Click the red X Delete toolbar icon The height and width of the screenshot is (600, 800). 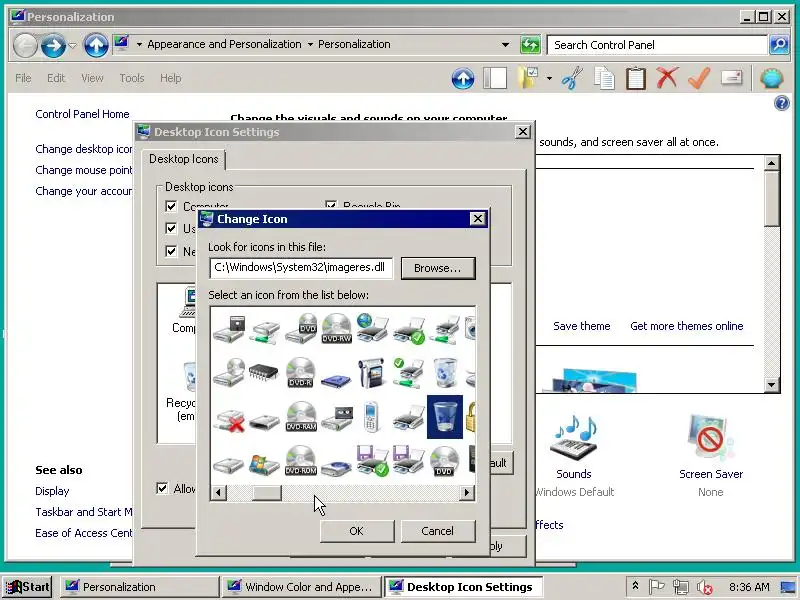[667, 78]
